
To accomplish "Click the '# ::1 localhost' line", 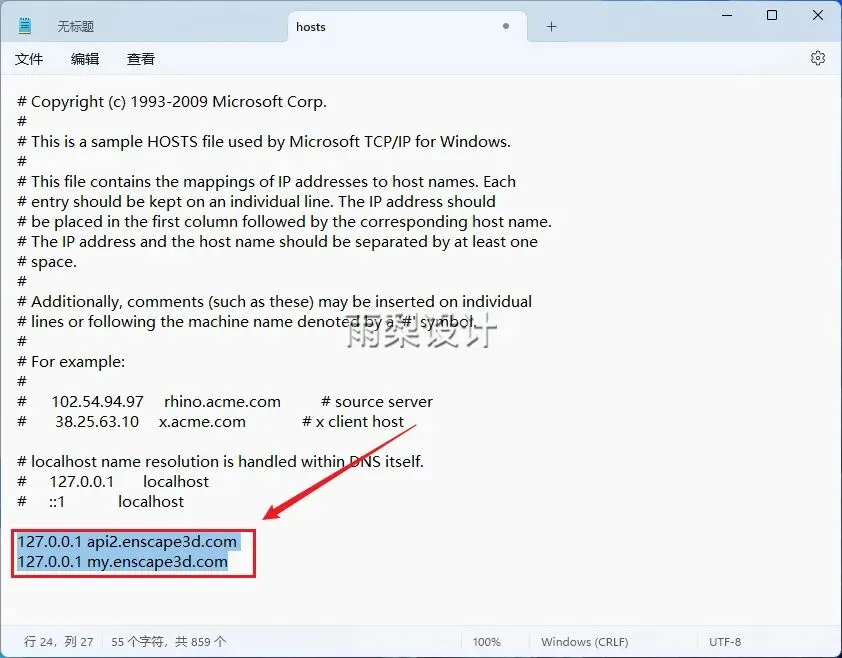I will pyautogui.click(x=100, y=502).
